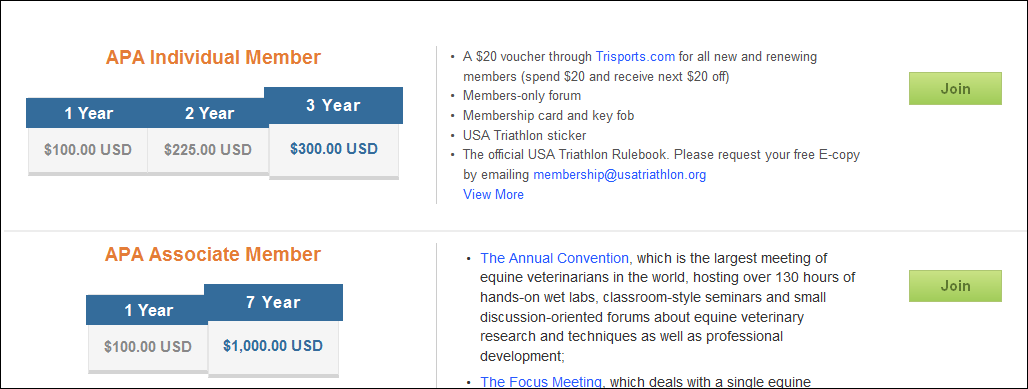The height and width of the screenshot is (389, 1028).
Task: Open the Trisports.com link
Action: pos(635,56)
